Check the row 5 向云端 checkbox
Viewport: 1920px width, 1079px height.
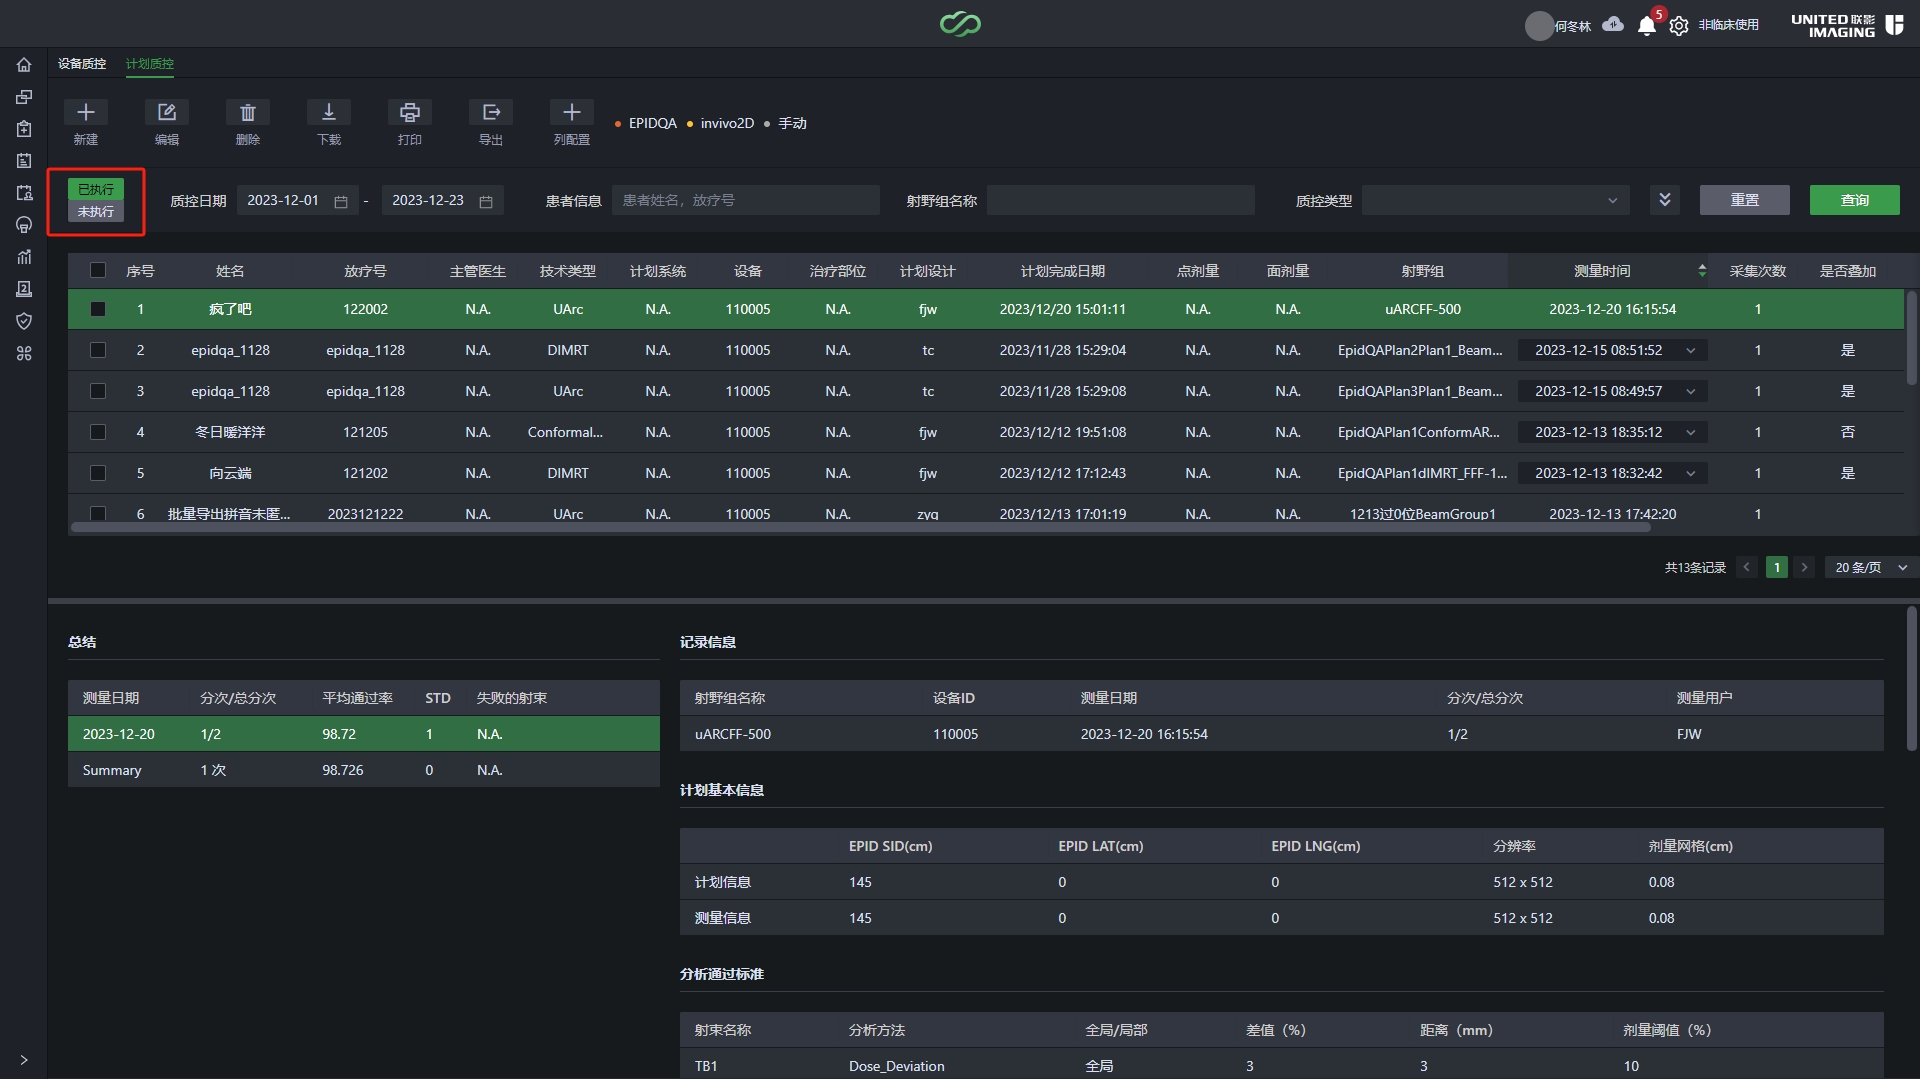coord(98,473)
